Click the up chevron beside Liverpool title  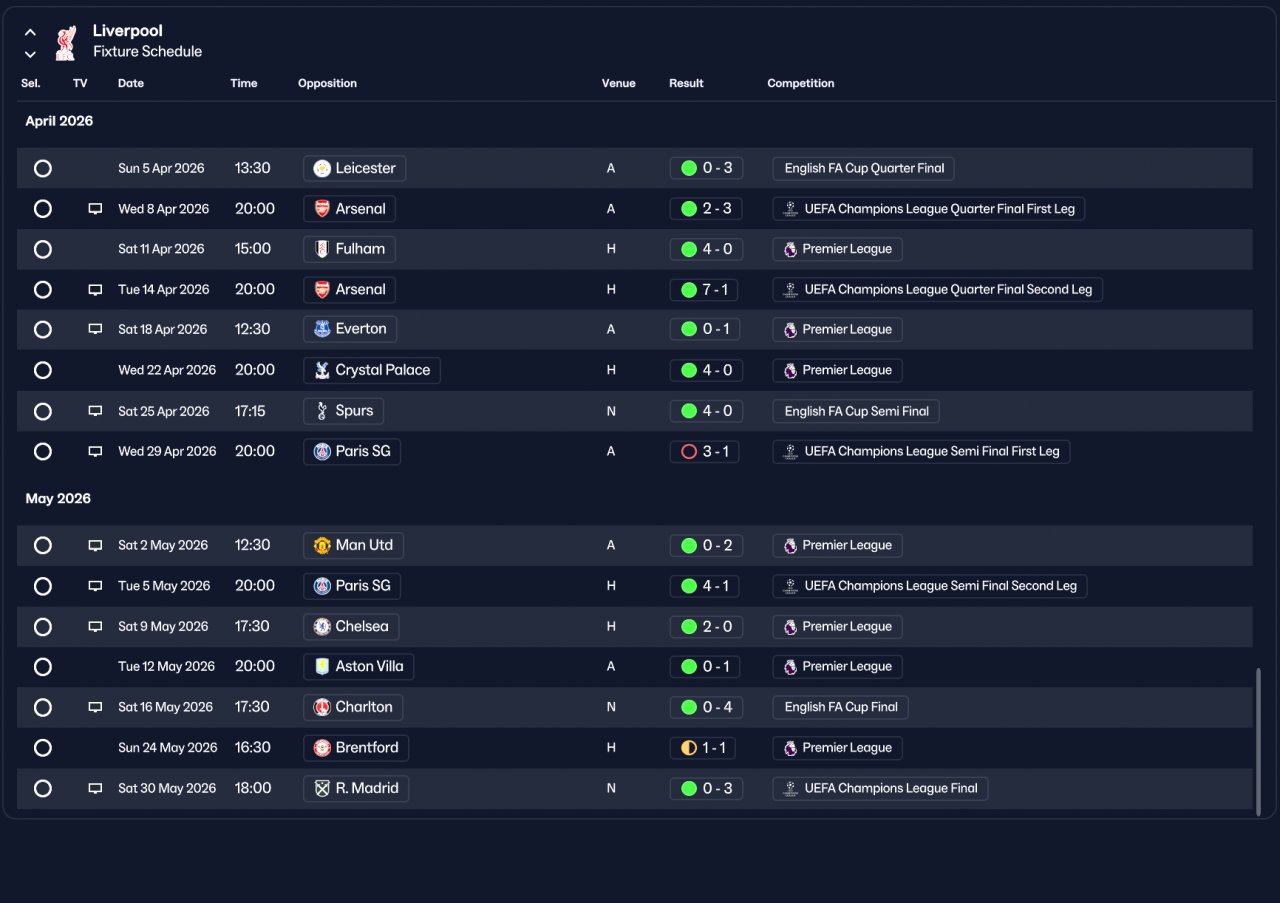(x=30, y=32)
